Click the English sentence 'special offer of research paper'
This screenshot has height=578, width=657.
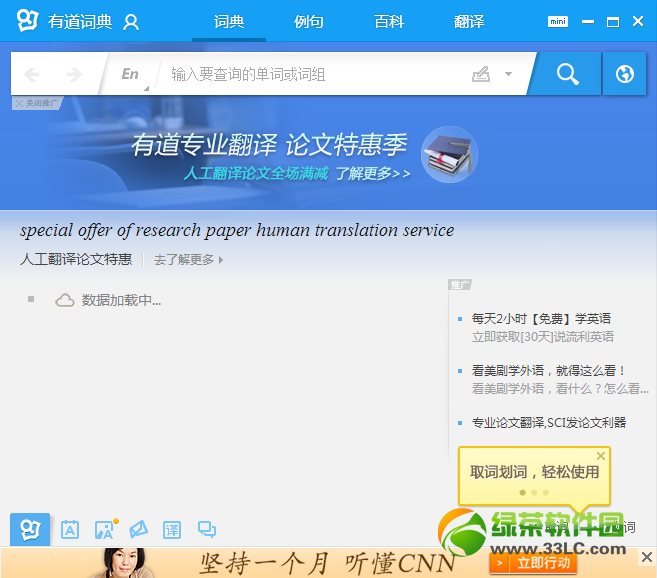(x=237, y=230)
